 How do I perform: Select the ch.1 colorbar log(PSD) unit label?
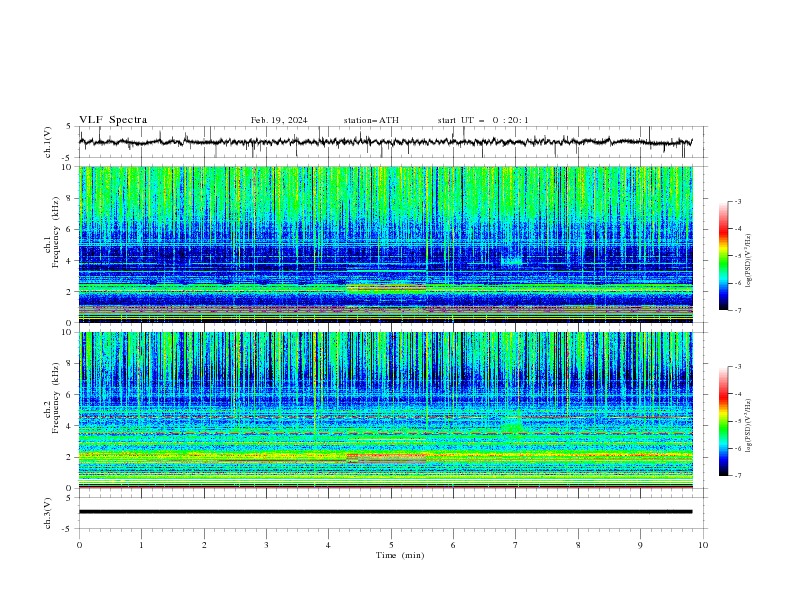[749, 260]
